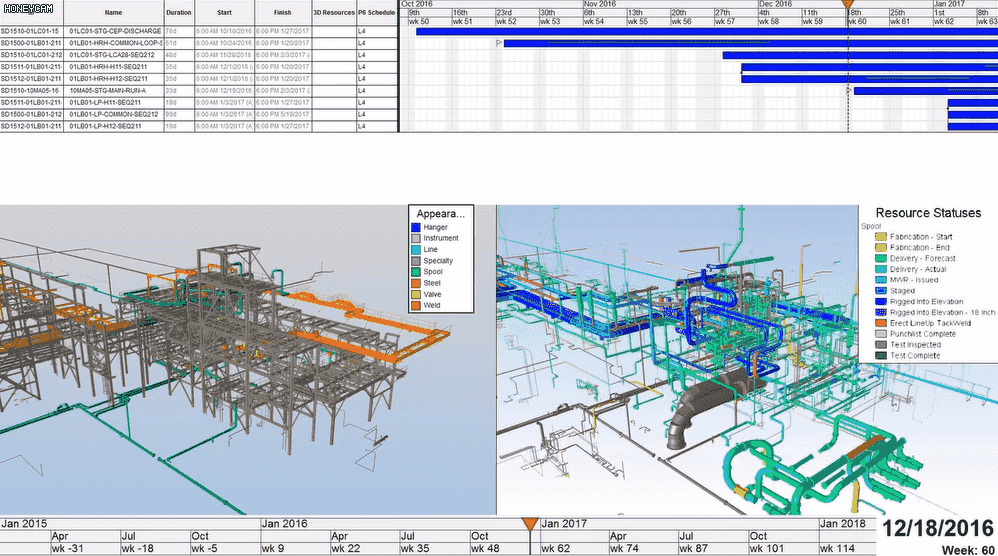Select task row 01LB01-HRH-COMMON-LOOP

199,43
